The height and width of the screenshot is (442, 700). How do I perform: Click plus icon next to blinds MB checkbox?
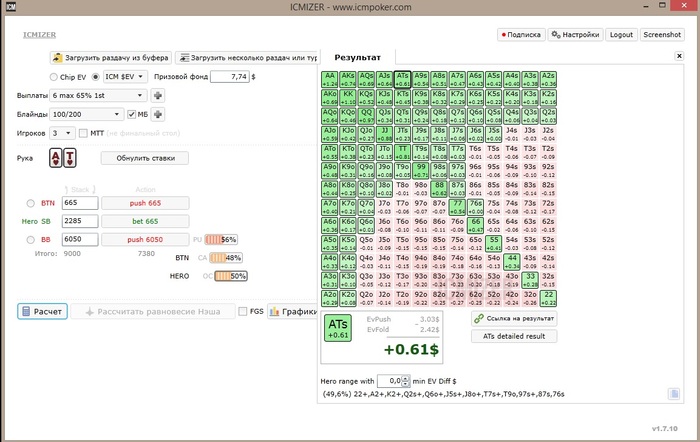tap(158, 114)
